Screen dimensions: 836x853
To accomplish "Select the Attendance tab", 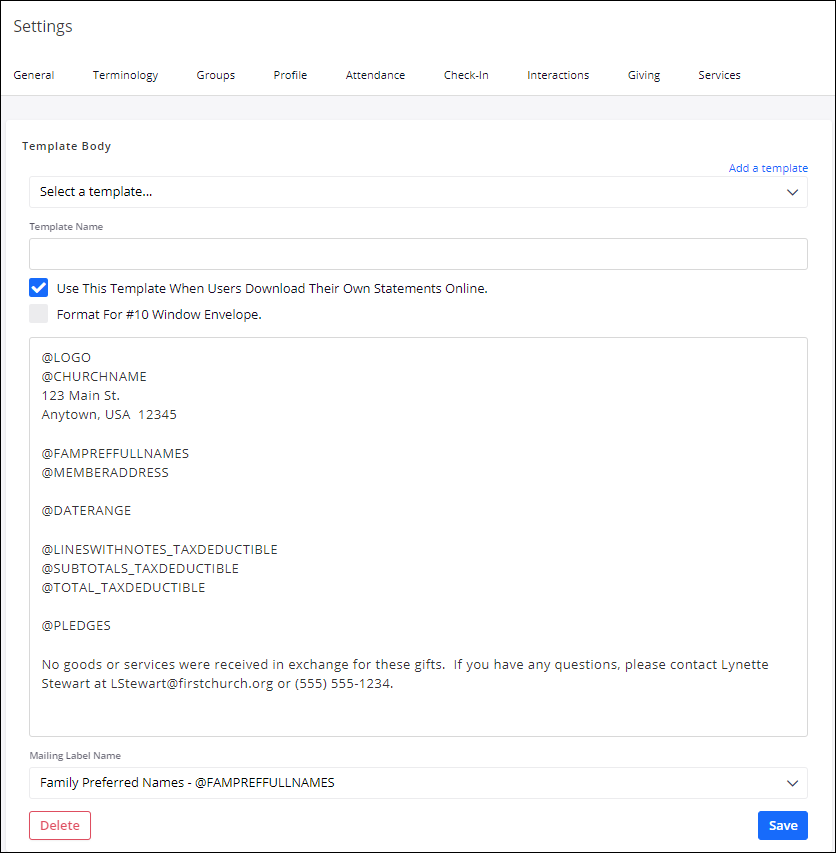I will tap(375, 75).
